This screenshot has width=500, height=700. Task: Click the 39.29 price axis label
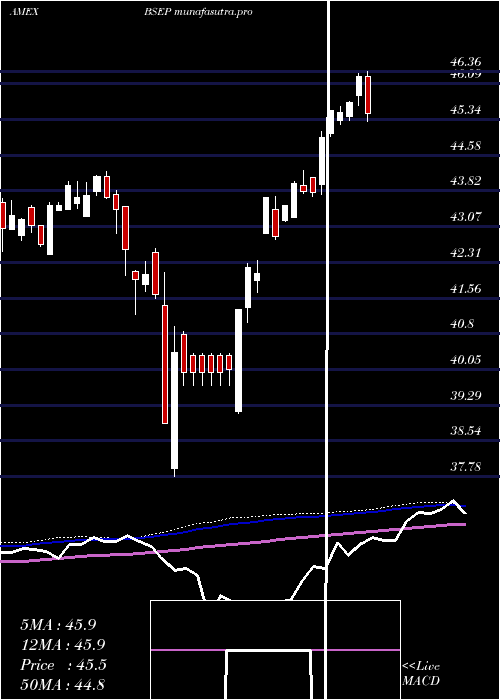[465, 395]
